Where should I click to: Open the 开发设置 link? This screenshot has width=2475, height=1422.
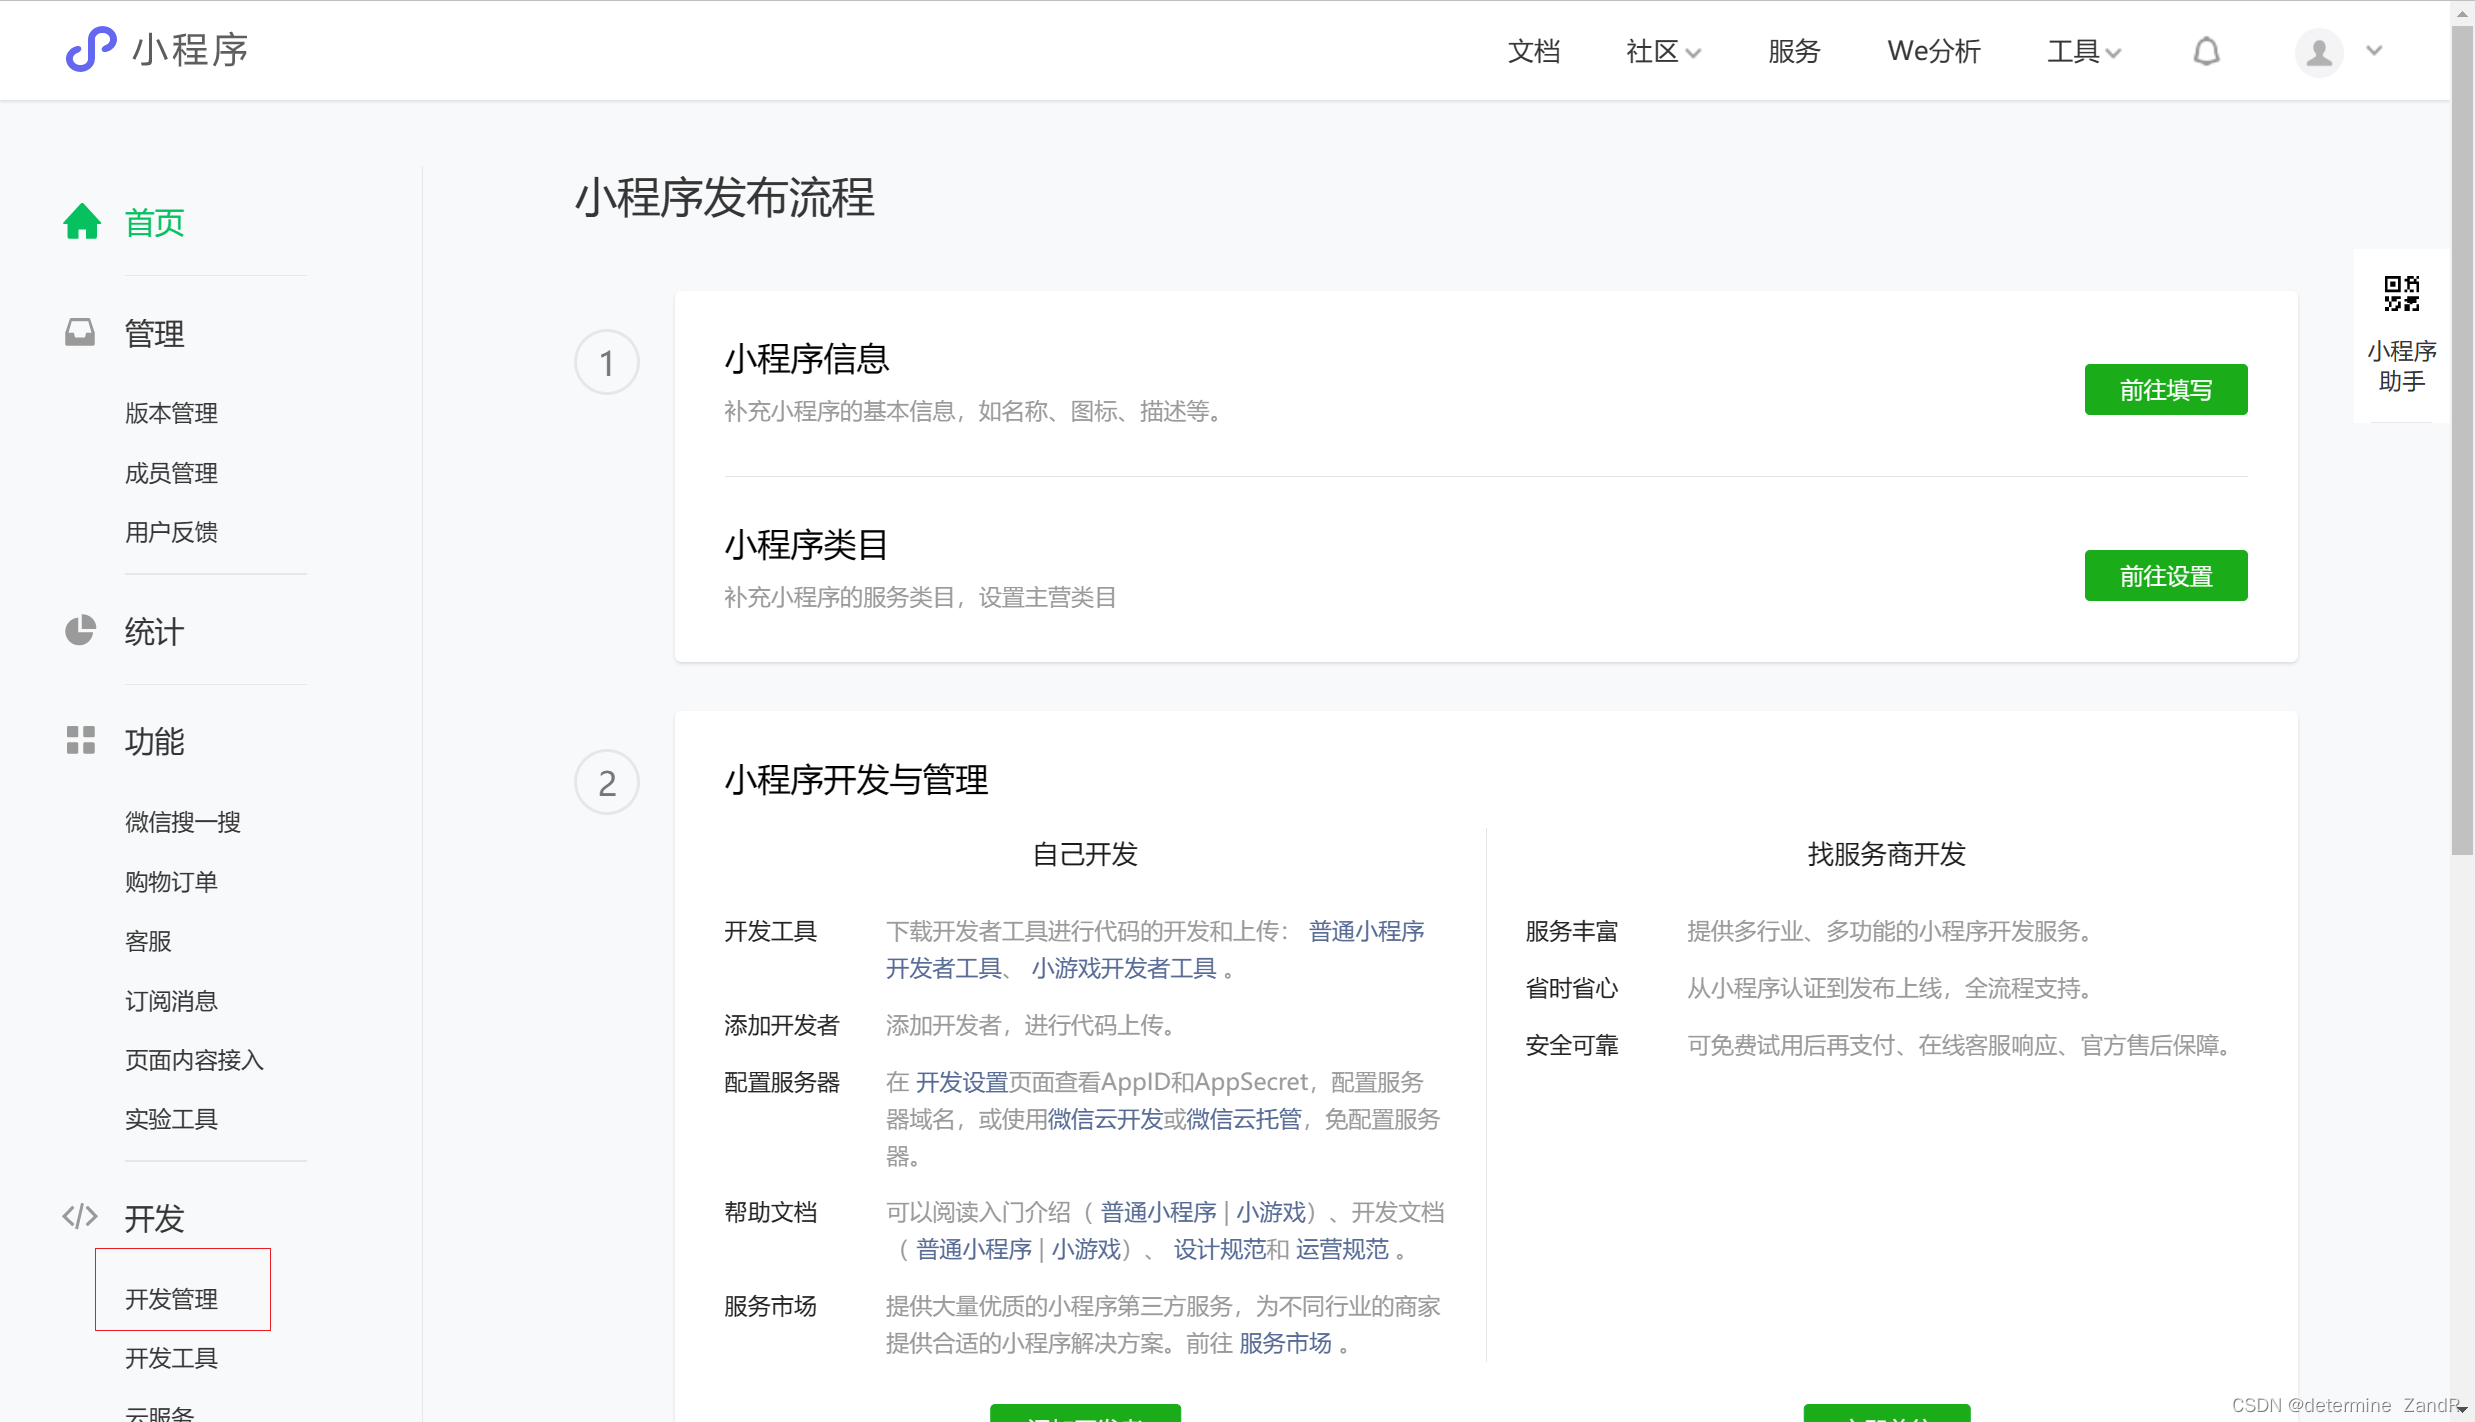click(x=962, y=1082)
